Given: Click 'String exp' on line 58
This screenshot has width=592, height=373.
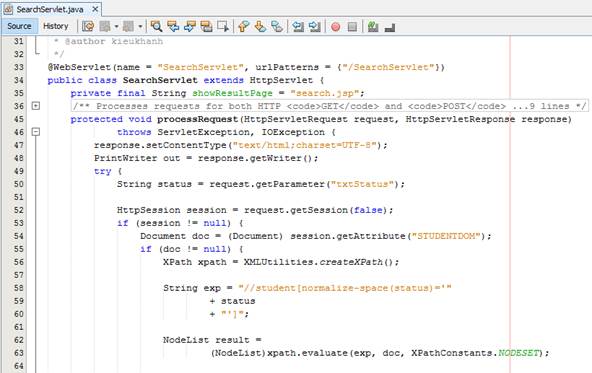Looking at the screenshot, I should (192, 288).
